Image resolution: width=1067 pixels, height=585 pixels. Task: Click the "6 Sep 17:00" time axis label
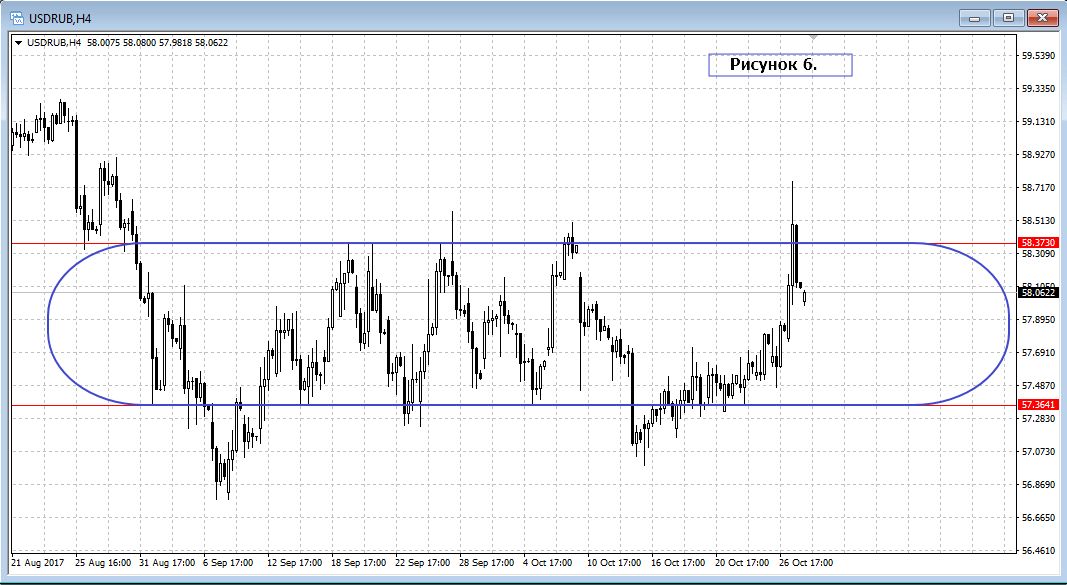pos(230,563)
